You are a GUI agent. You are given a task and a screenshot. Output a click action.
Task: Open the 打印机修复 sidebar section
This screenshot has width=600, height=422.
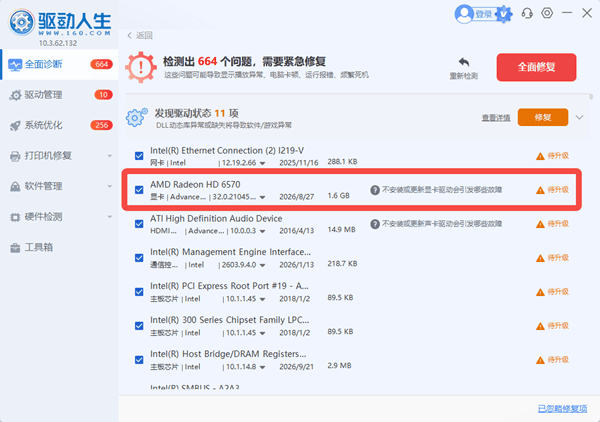pyautogui.click(x=60, y=156)
